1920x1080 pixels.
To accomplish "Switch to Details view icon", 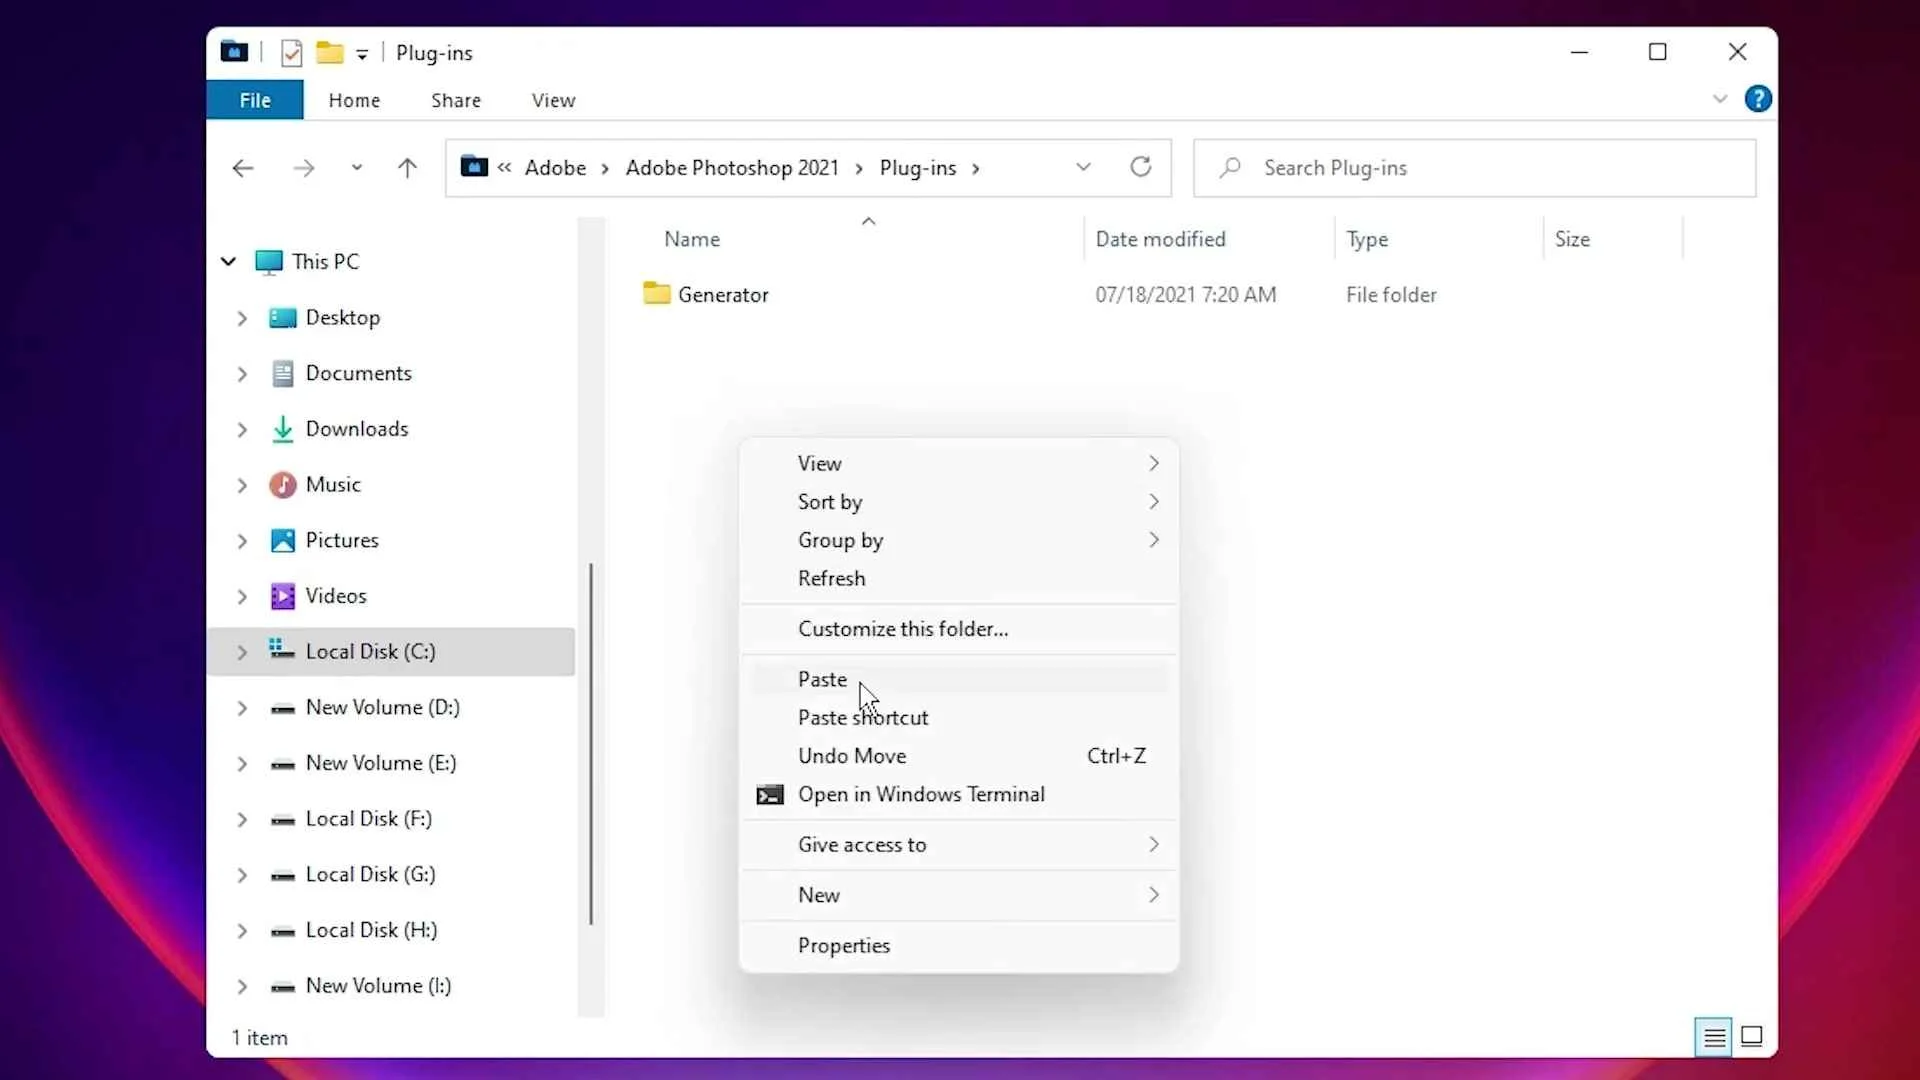I will tap(1714, 1037).
